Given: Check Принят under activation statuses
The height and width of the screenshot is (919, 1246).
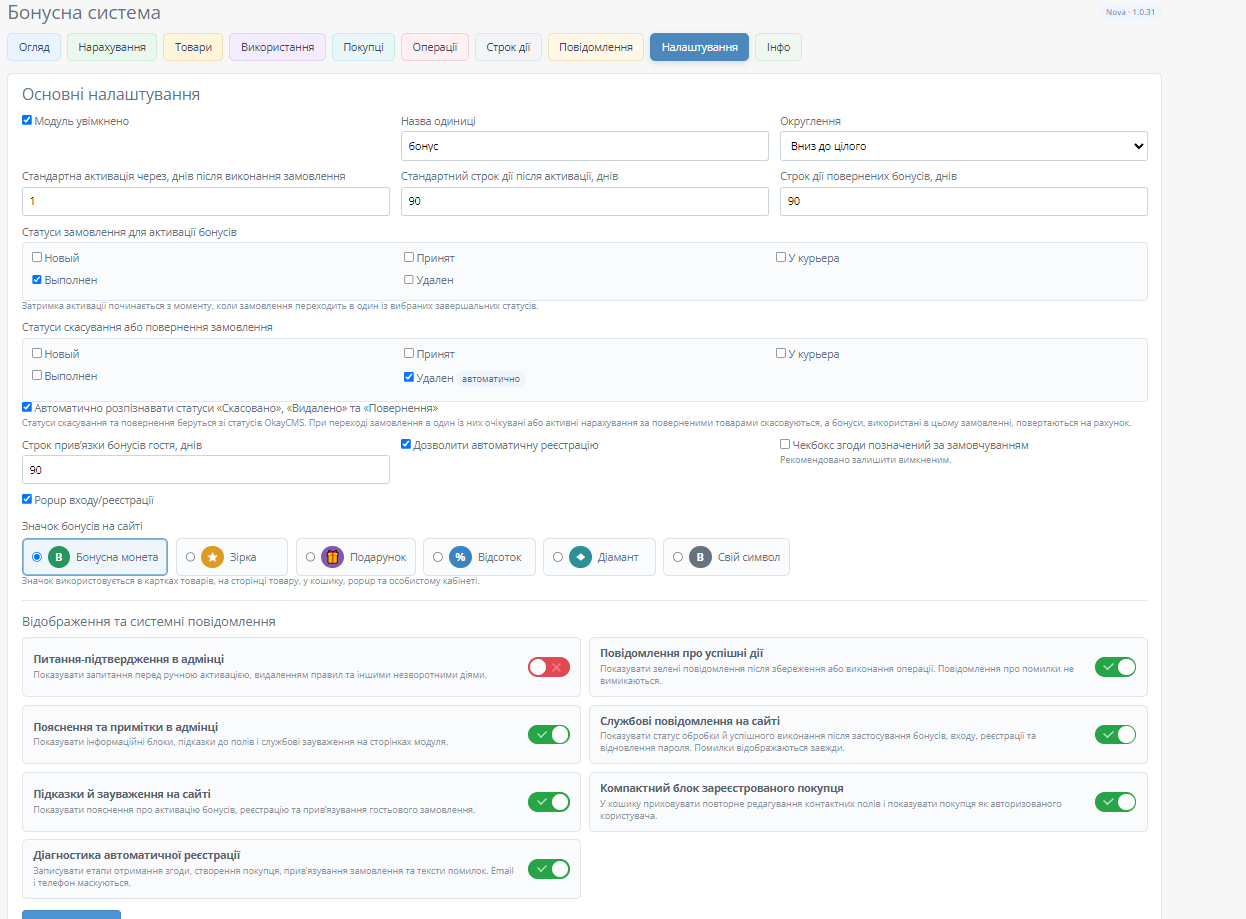Looking at the screenshot, I should click(x=409, y=257).
